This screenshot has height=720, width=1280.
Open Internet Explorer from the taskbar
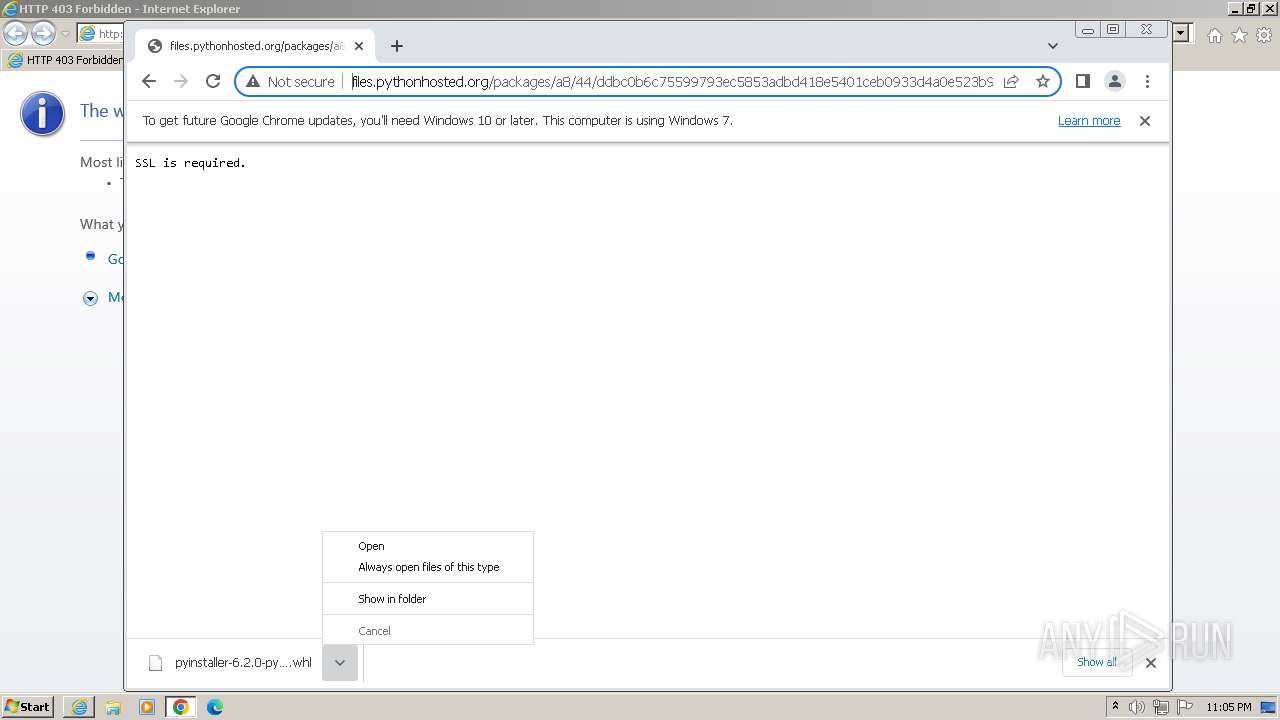pyautogui.click(x=79, y=707)
